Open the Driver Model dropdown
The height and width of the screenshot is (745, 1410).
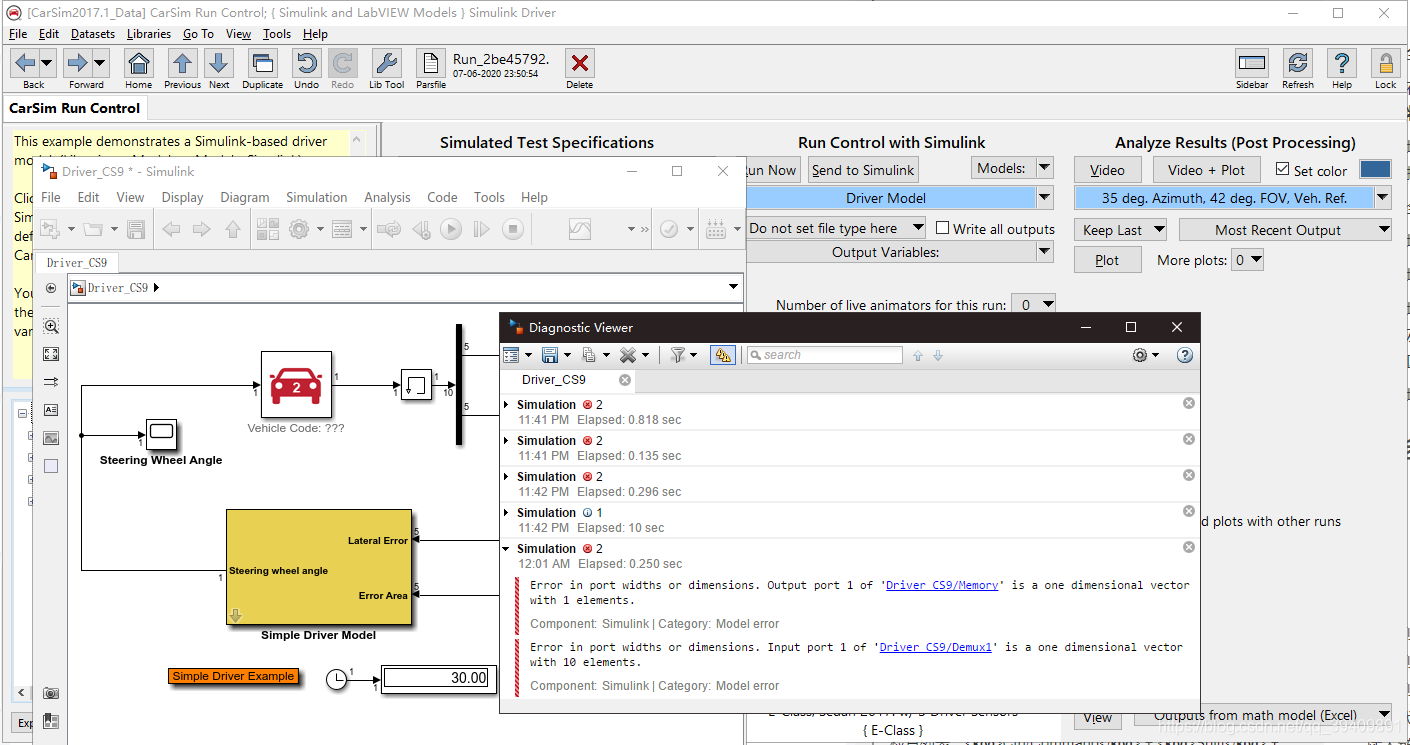[x=1045, y=198]
